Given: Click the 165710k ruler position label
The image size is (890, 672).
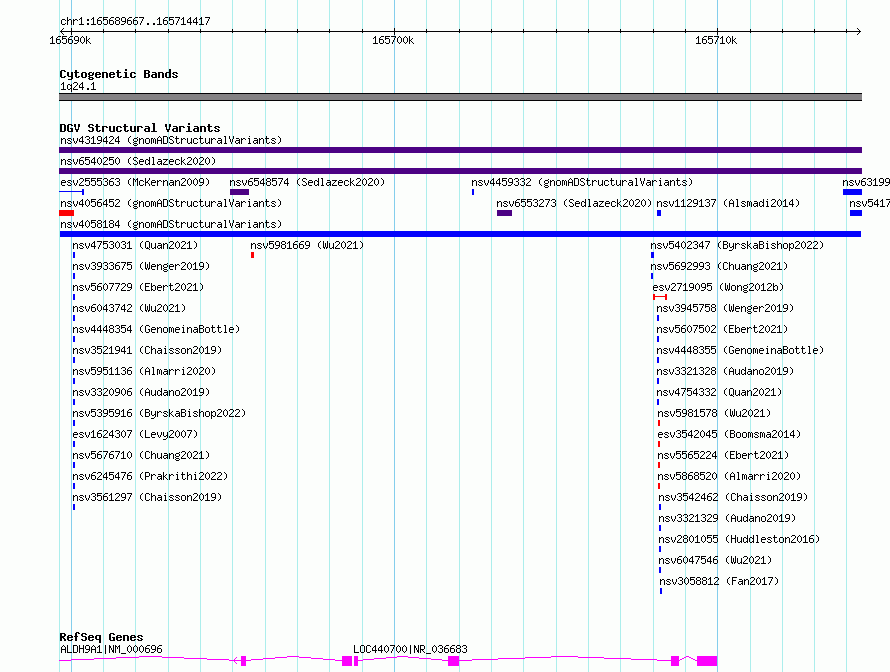Looking at the screenshot, I should pos(716,40).
